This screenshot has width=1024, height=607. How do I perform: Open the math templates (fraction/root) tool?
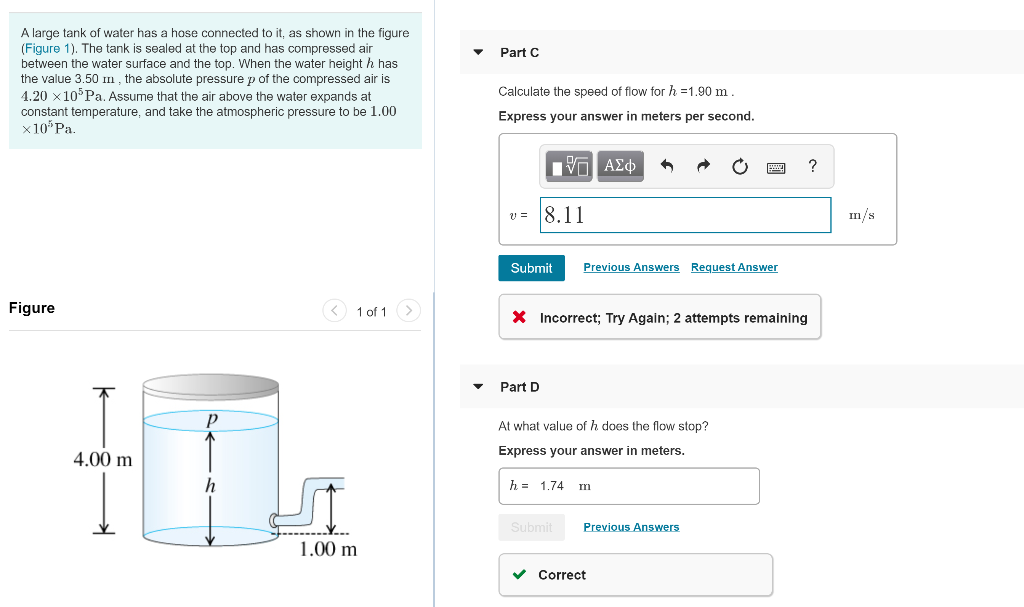tap(569, 166)
